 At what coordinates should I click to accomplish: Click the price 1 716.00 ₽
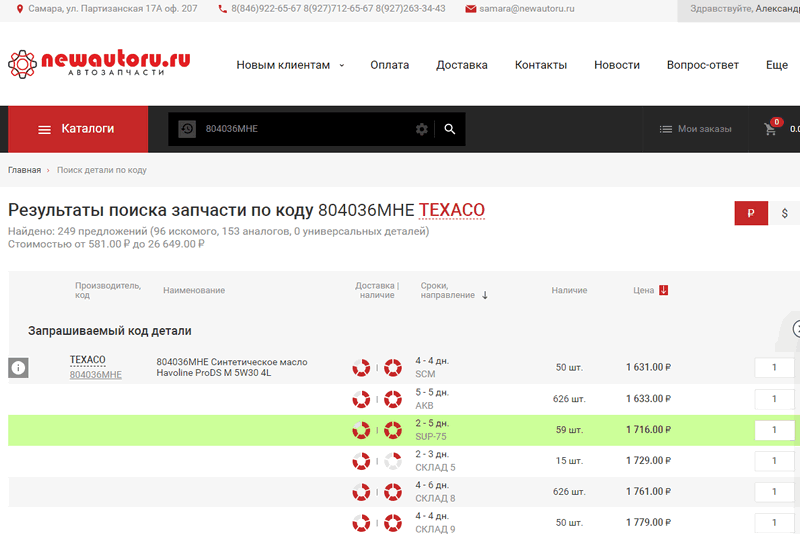point(648,430)
